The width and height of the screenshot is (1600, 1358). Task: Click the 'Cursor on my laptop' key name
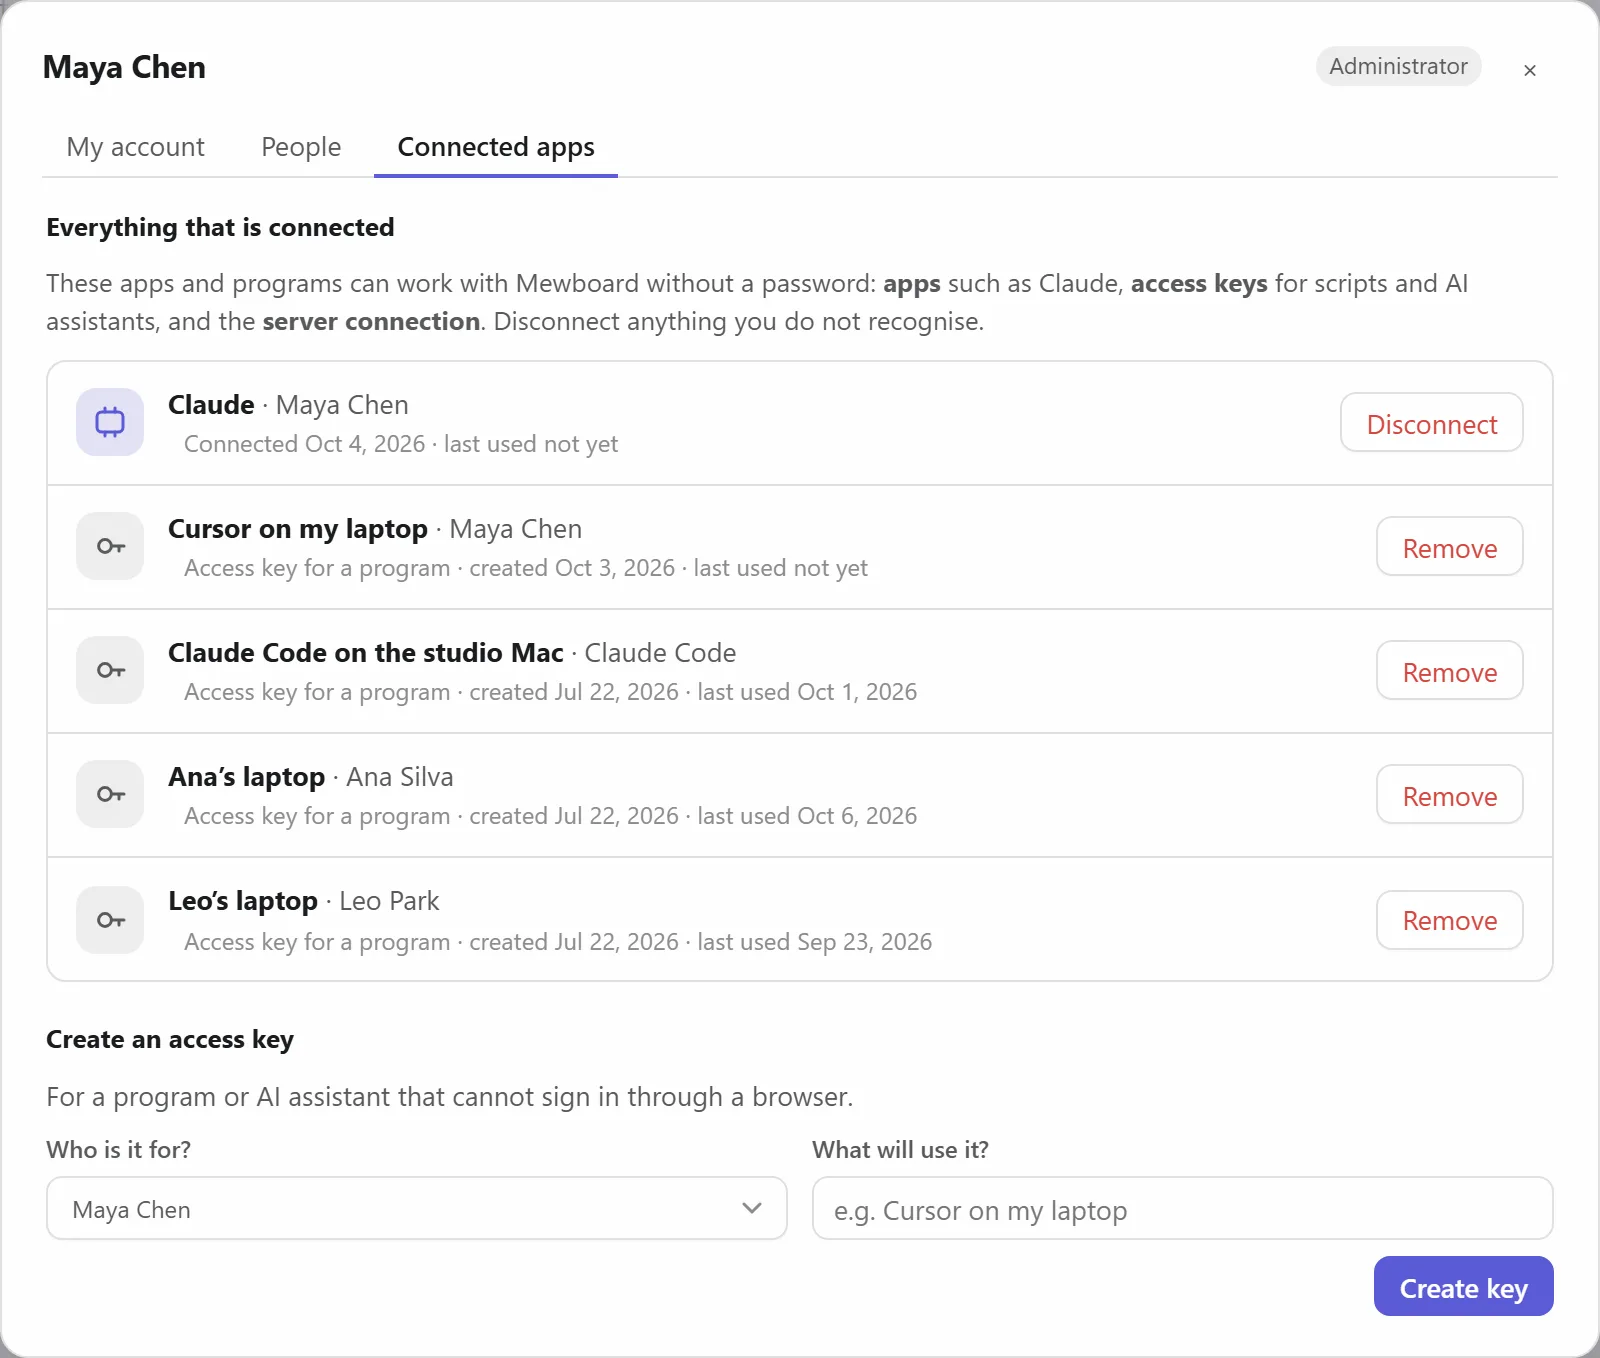coord(298,529)
